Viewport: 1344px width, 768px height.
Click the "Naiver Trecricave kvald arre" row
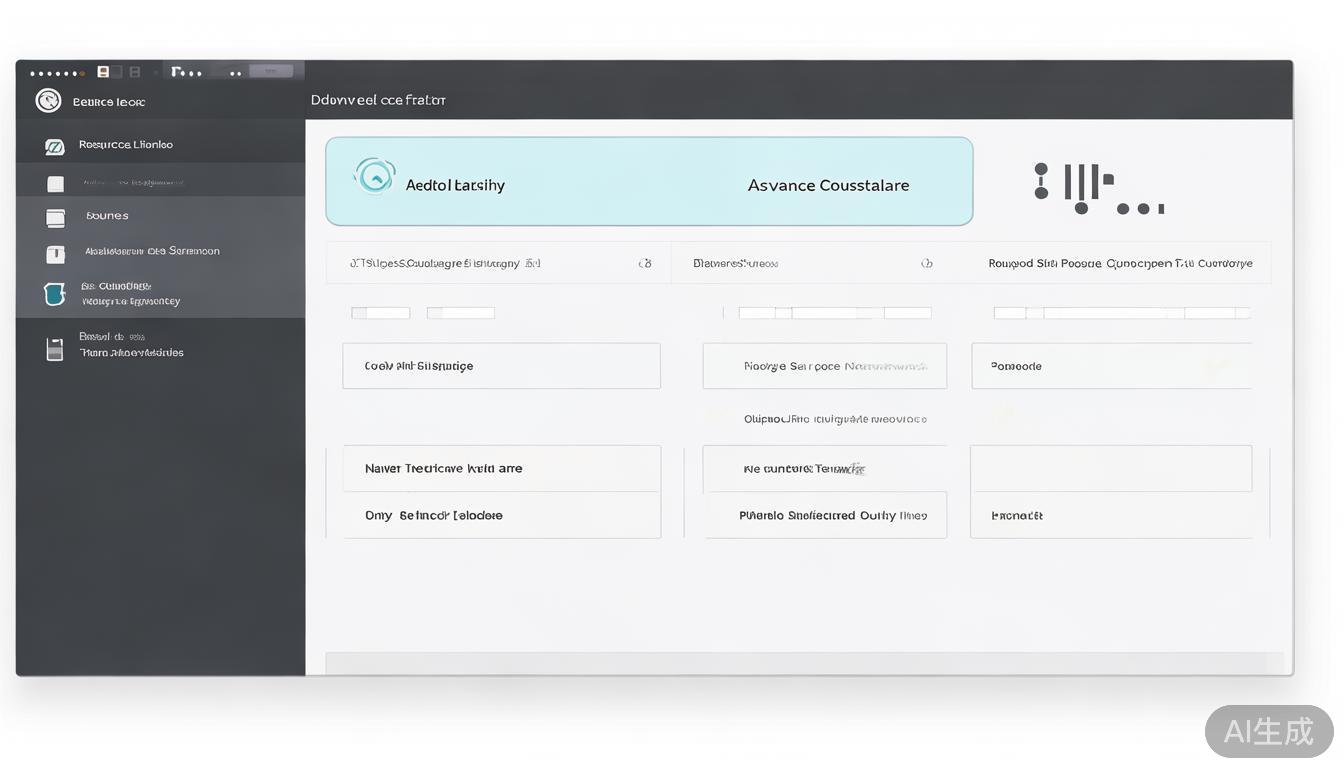coord(501,468)
